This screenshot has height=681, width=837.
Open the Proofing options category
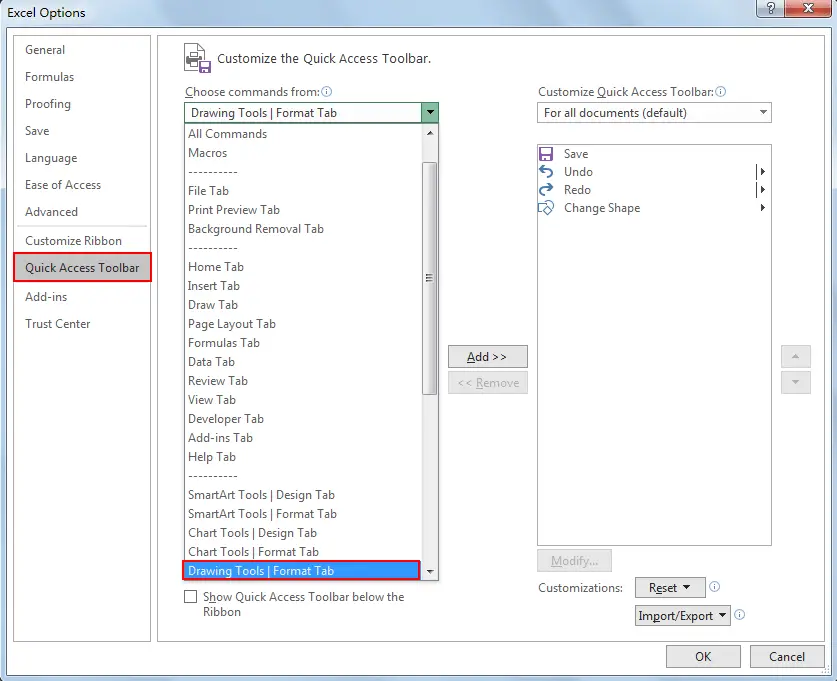coord(82,104)
